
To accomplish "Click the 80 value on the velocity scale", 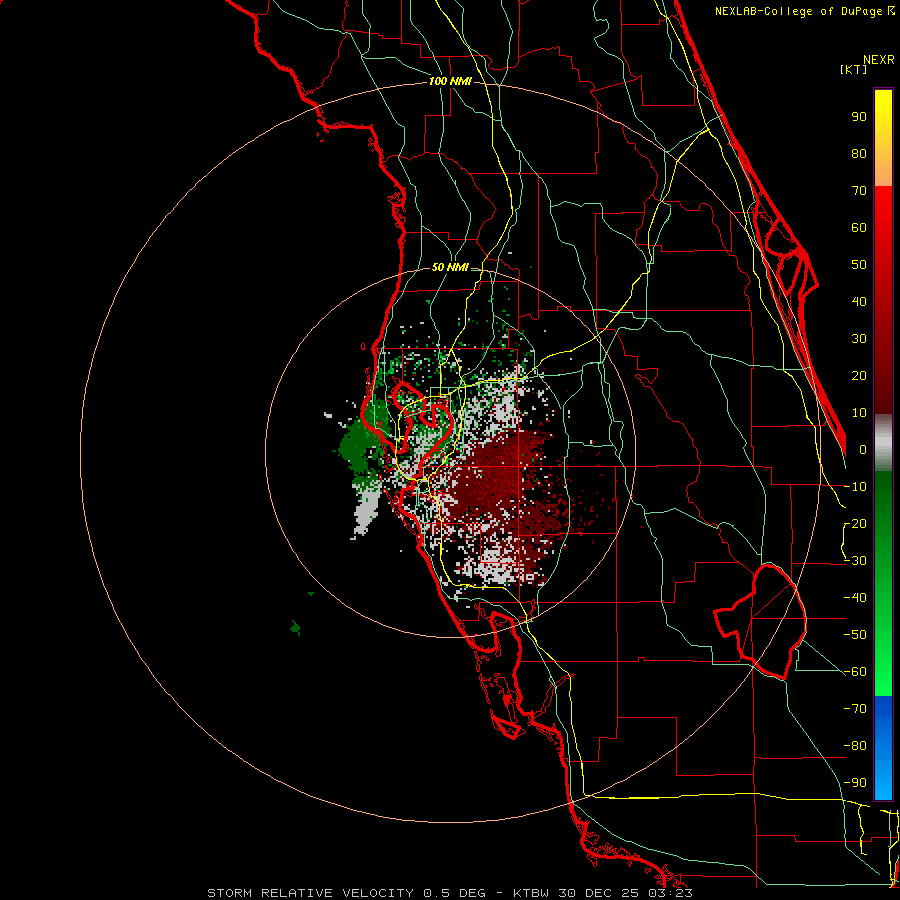I will pyautogui.click(x=859, y=154).
